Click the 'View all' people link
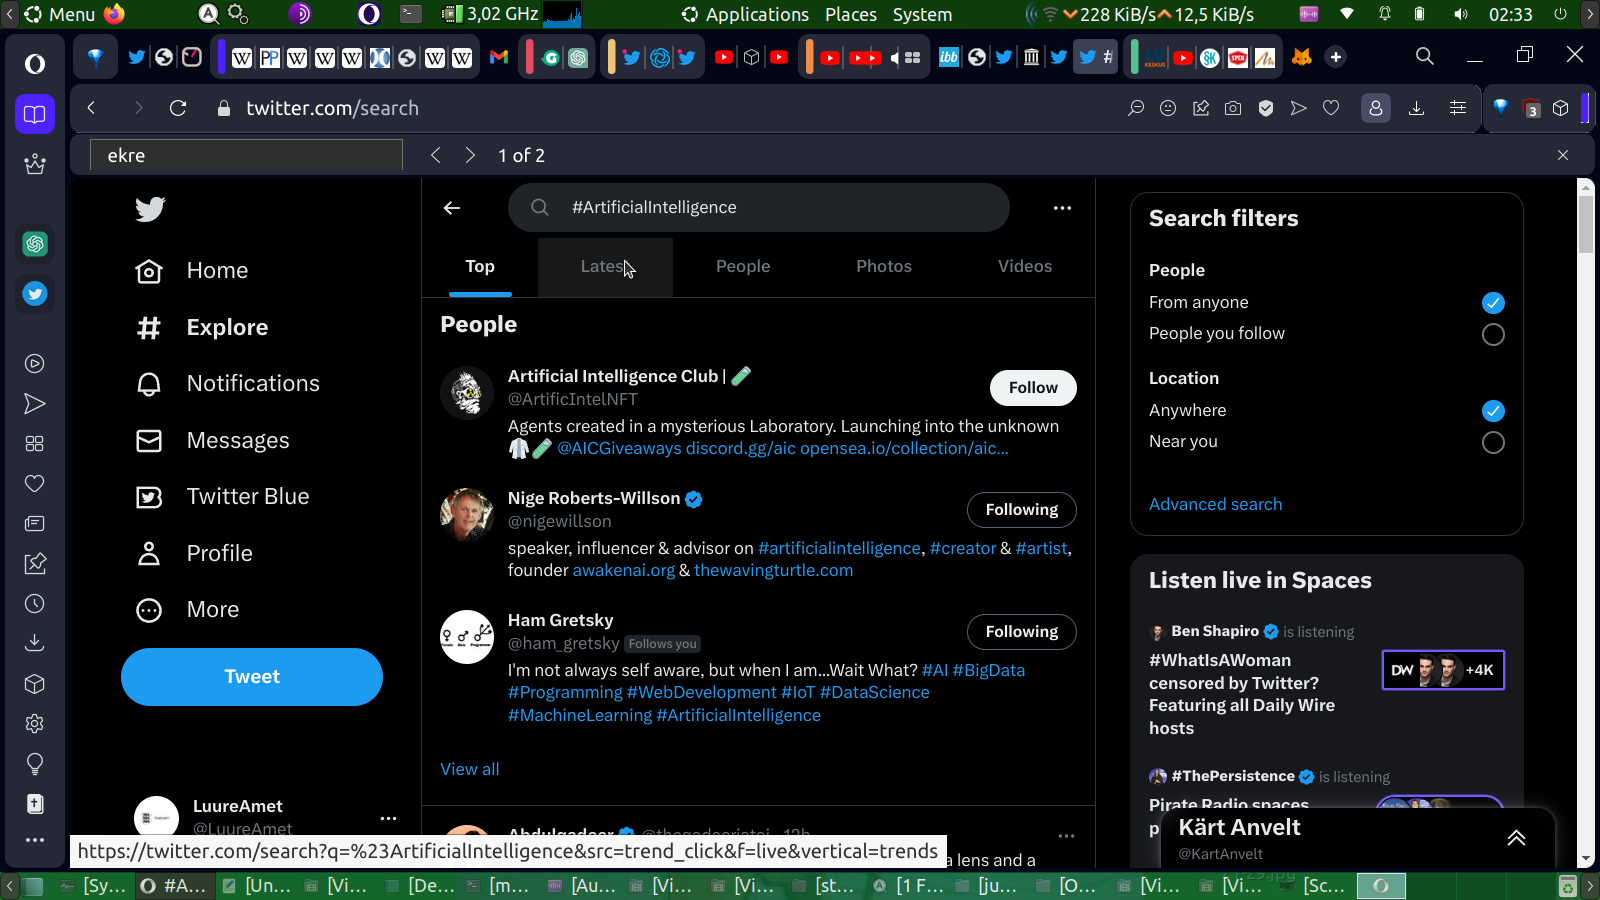This screenshot has height=900, width=1600. click(x=470, y=770)
